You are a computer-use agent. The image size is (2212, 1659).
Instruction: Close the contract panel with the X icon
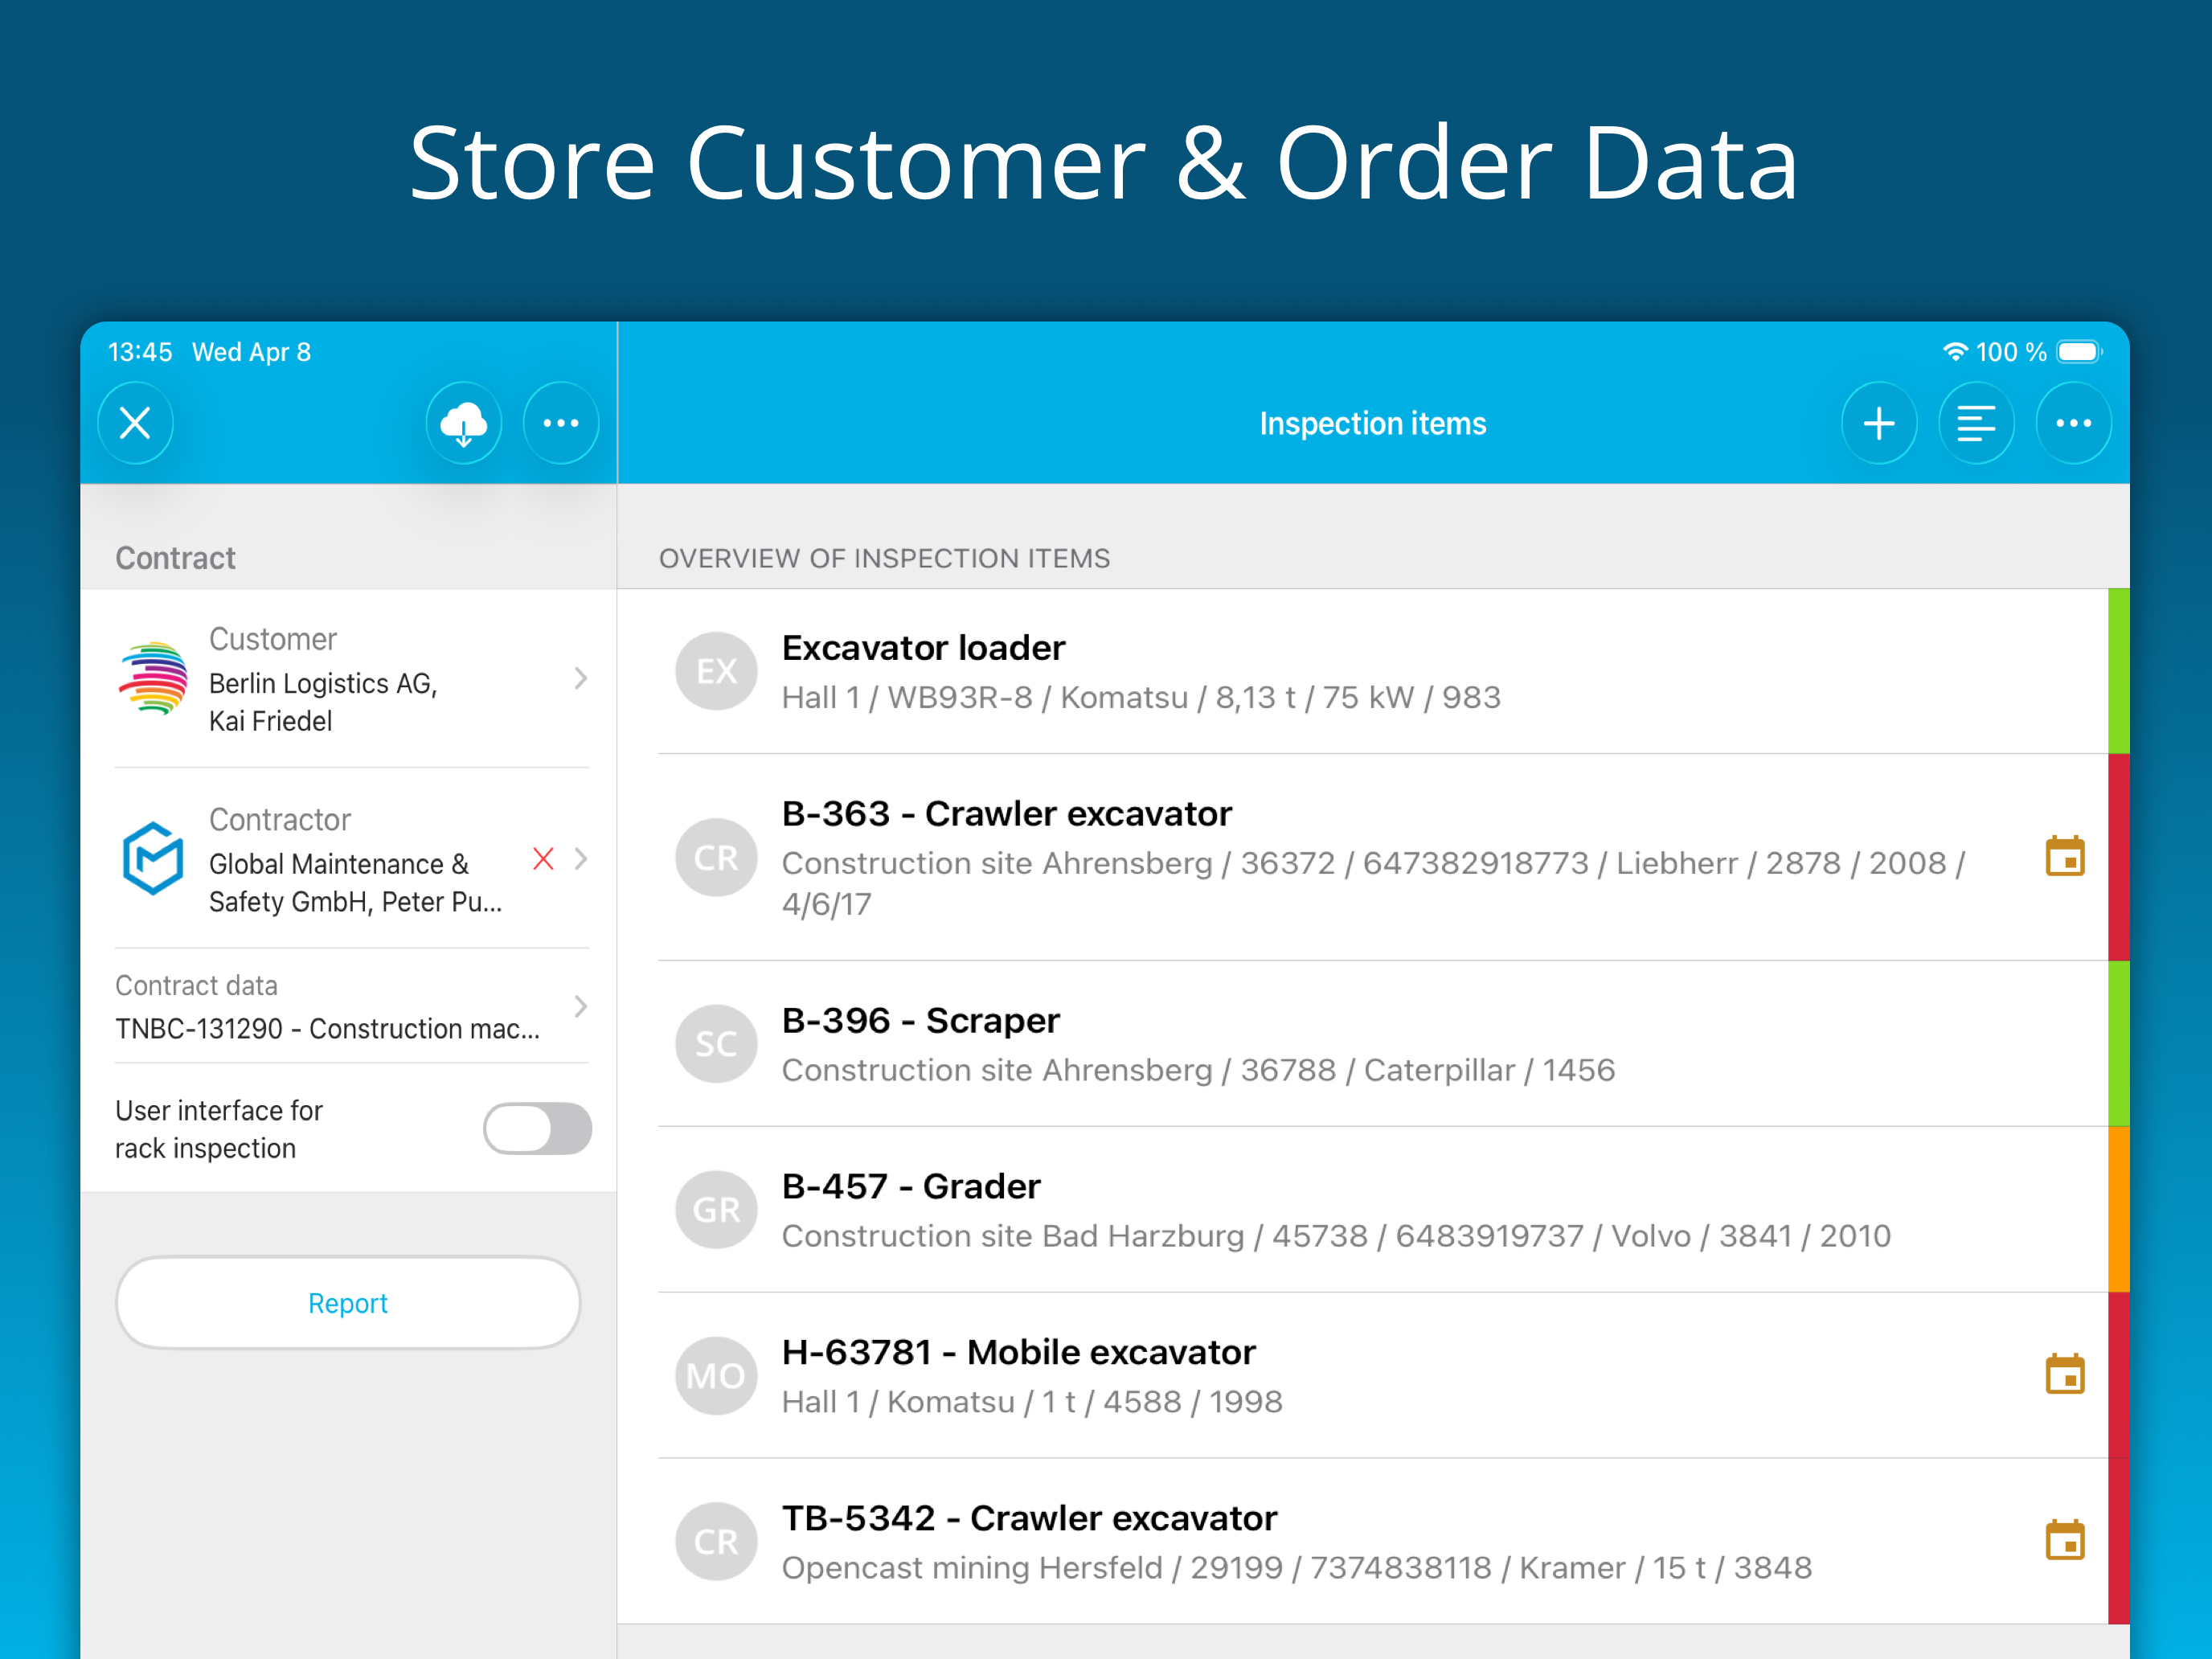[135, 423]
